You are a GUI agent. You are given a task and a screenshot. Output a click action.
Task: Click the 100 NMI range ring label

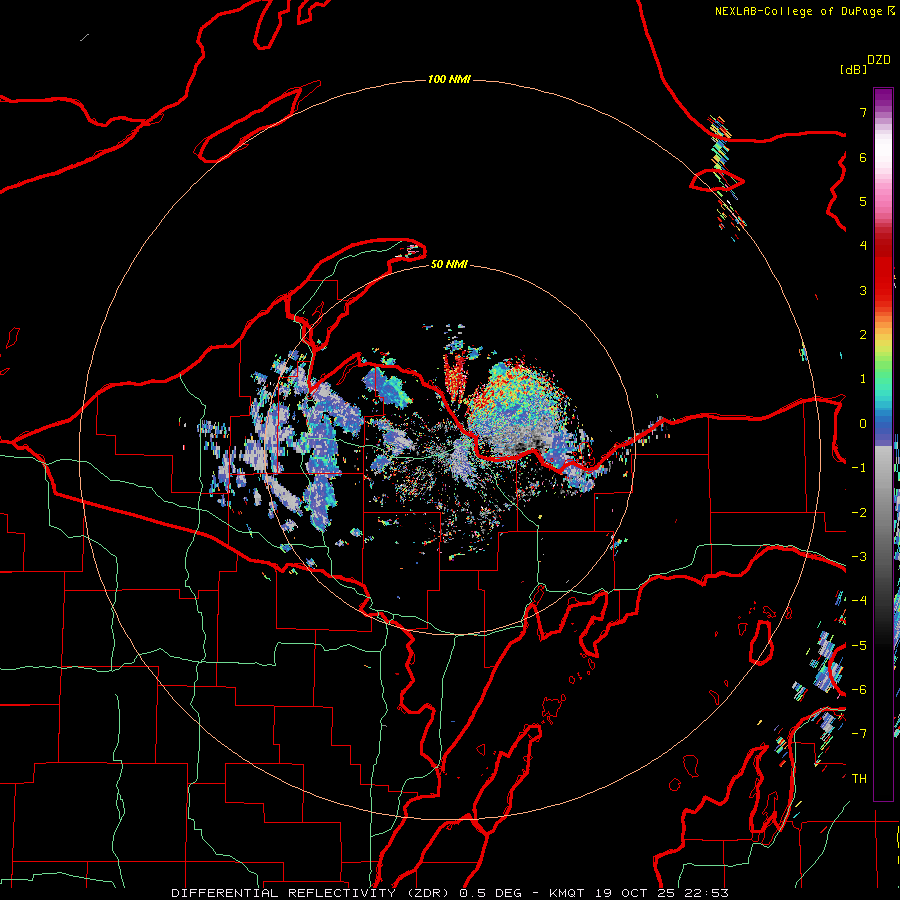point(449,79)
